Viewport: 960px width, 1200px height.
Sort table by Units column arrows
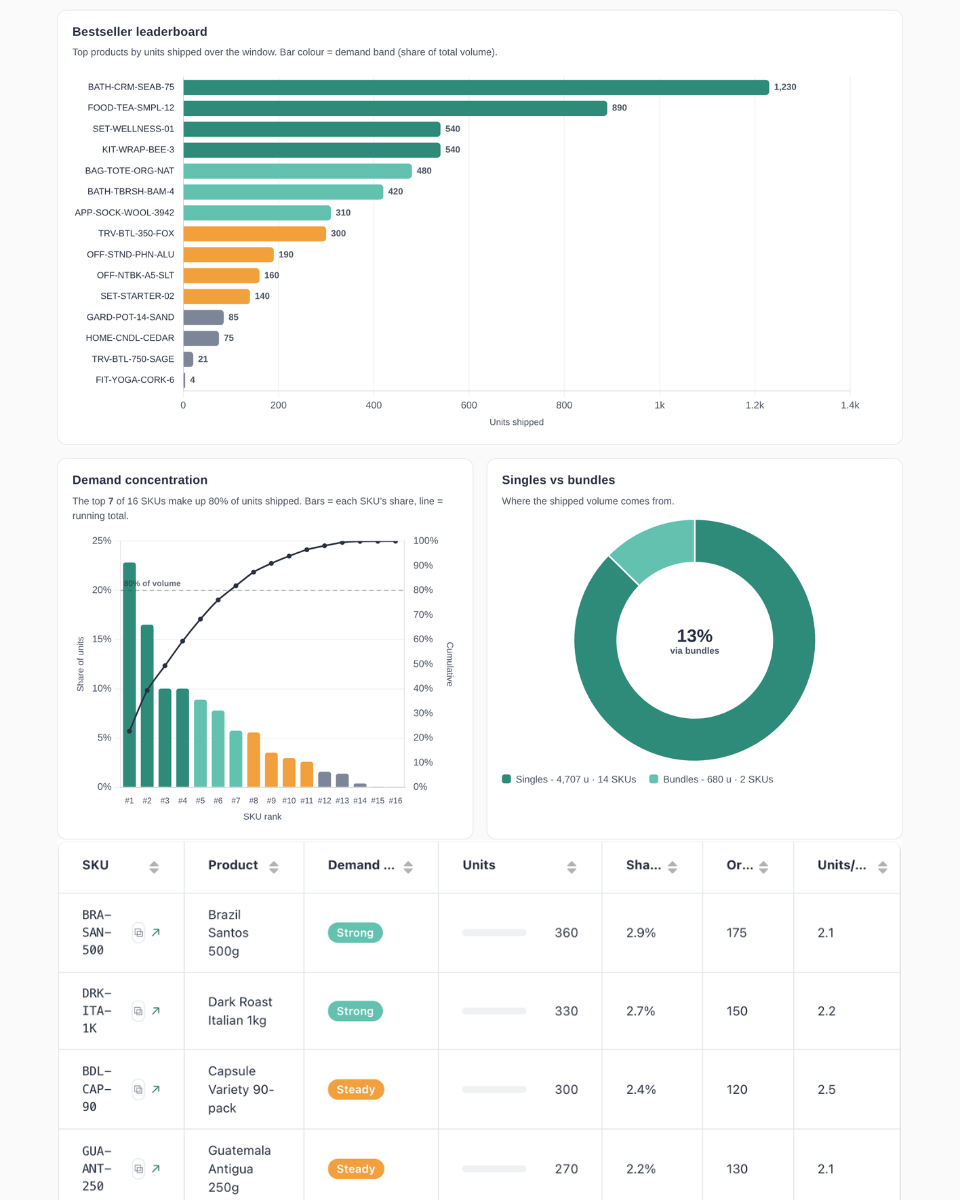pos(571,867)
